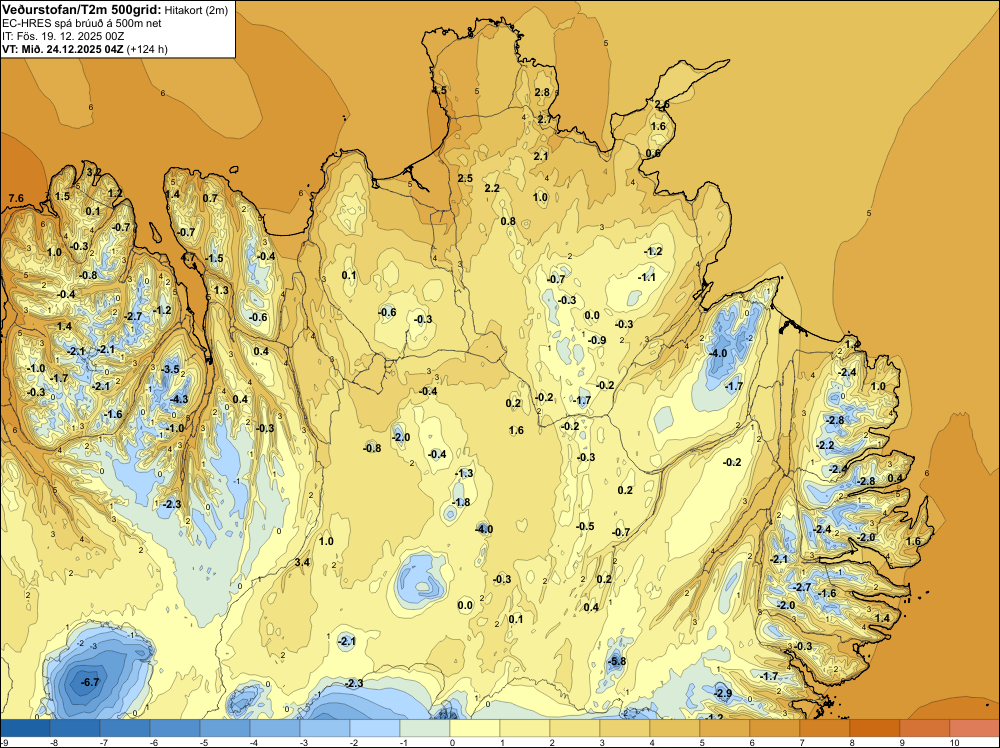This screenshot has width=1000, height=748.
Task: Click the legend swatch between 8 and 9
Action: click(x=875, y=728)
